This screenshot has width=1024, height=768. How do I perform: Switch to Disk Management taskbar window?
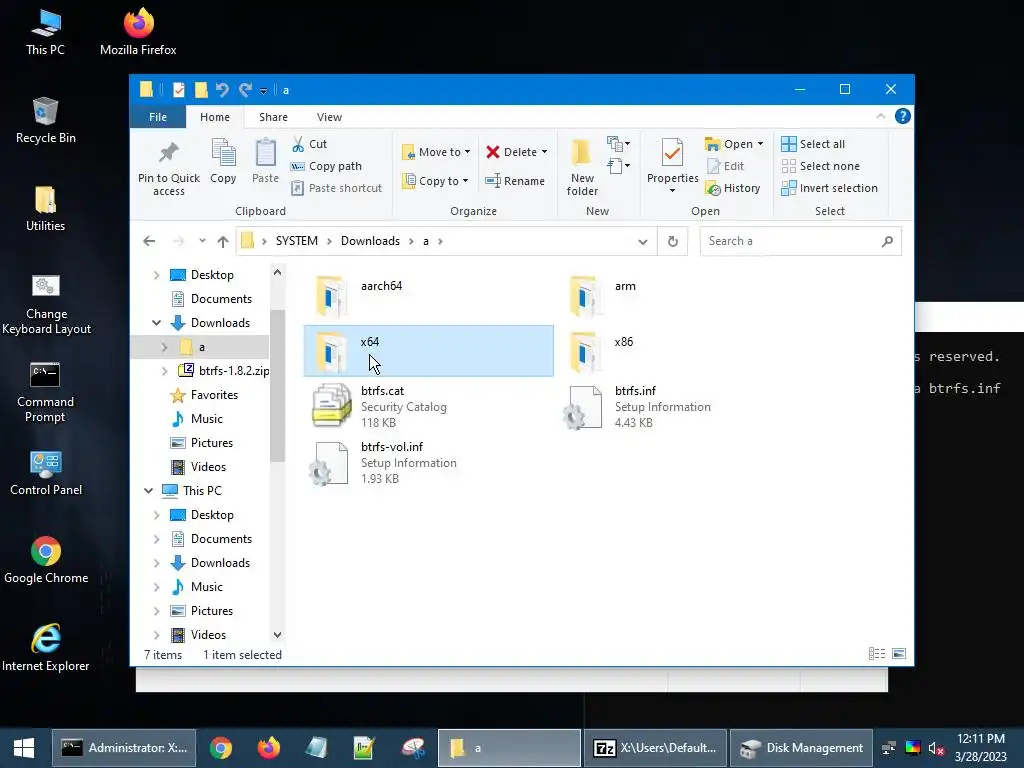pos(801,748)
